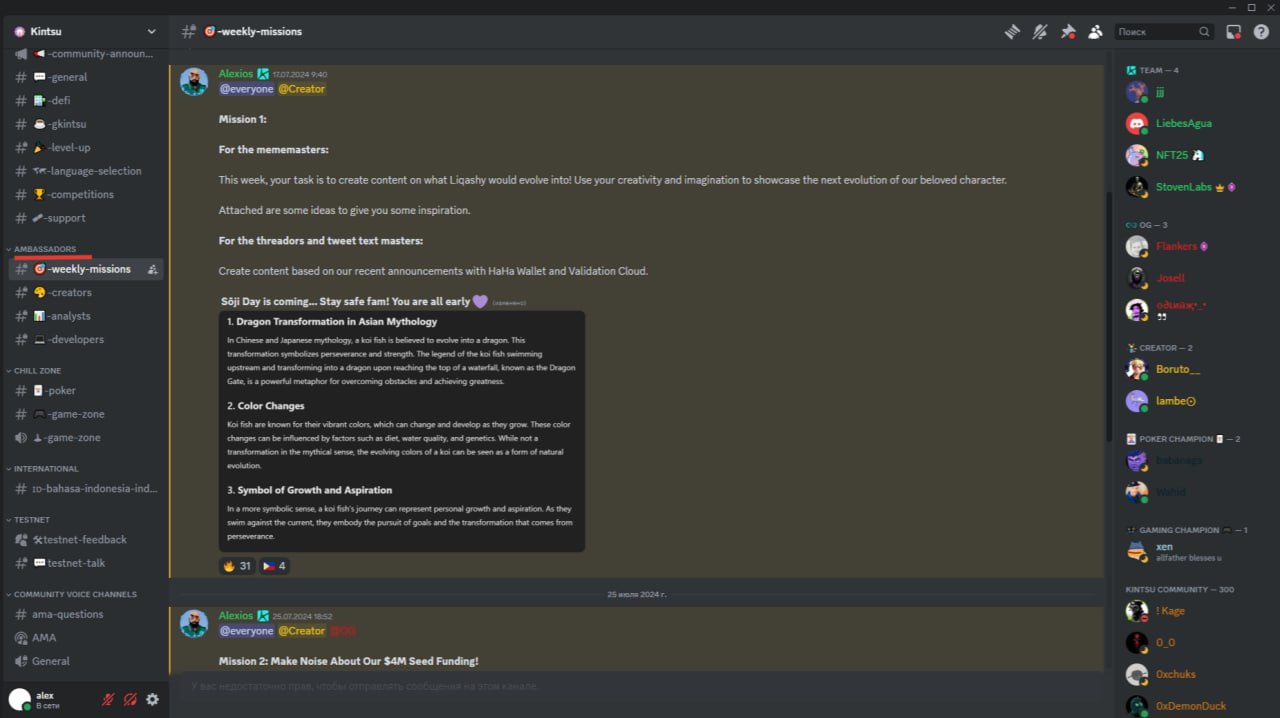Collapse the CHILL ZONE category

coord(37,371)
